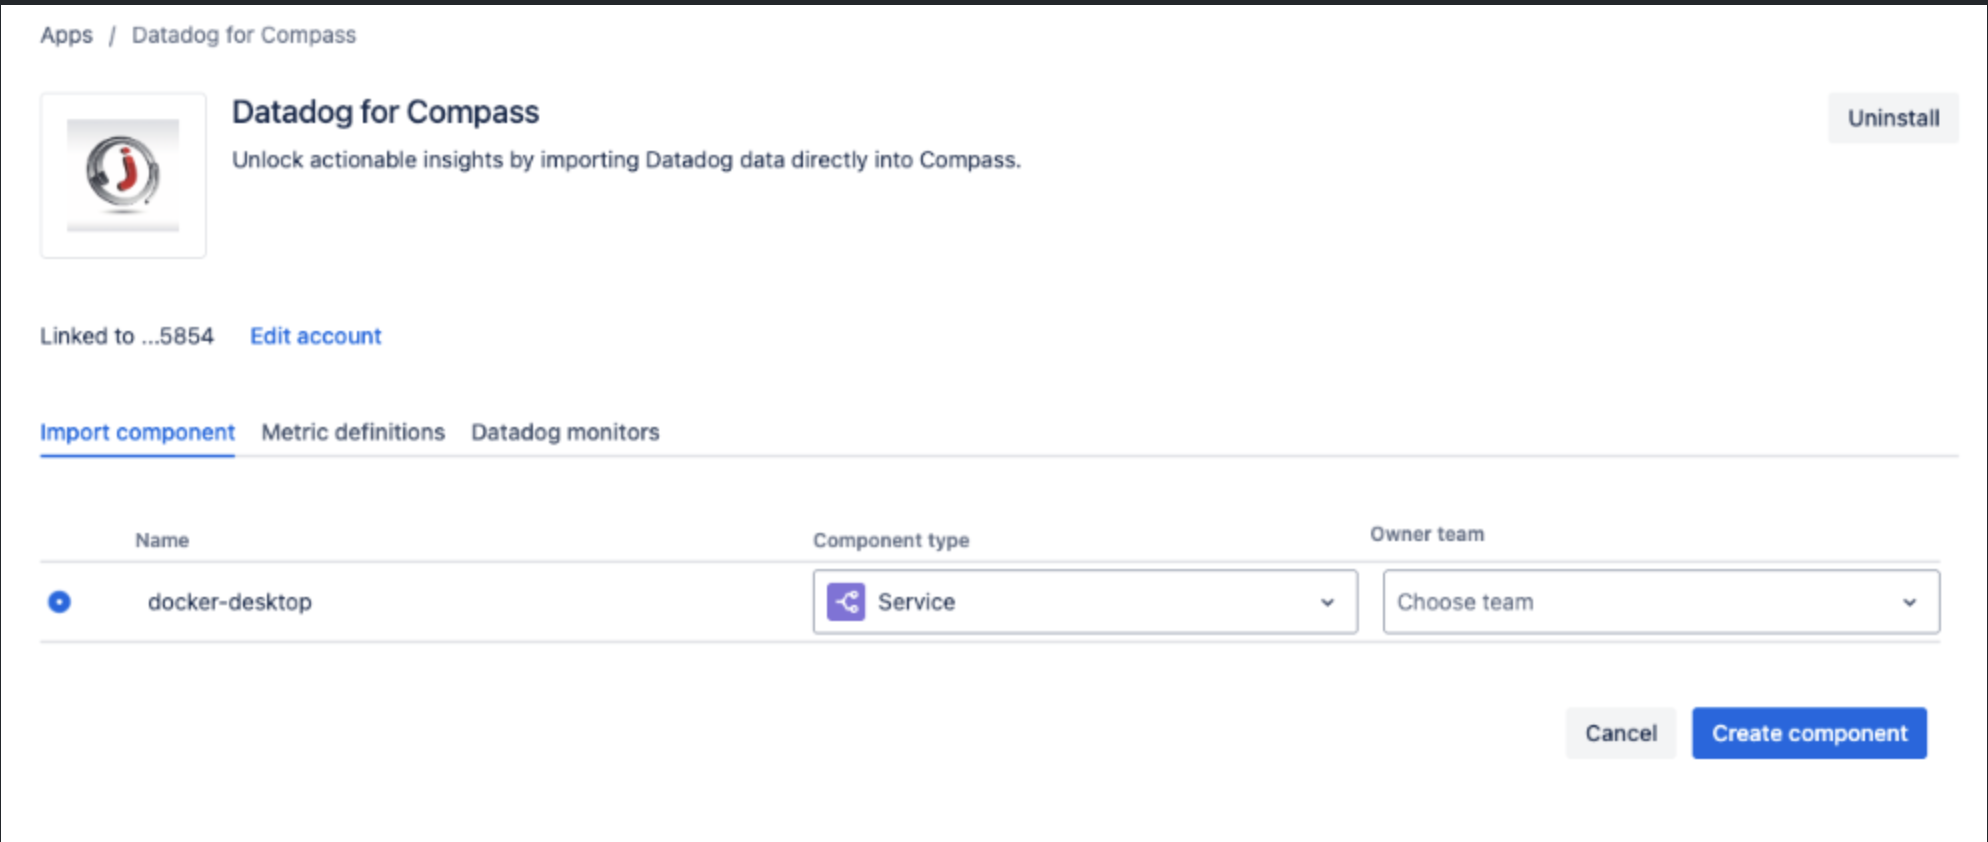This screenshot has width=1988, height=842.
Task: Expand the Choose team owner dropdown
Action: coord(1661,602)
